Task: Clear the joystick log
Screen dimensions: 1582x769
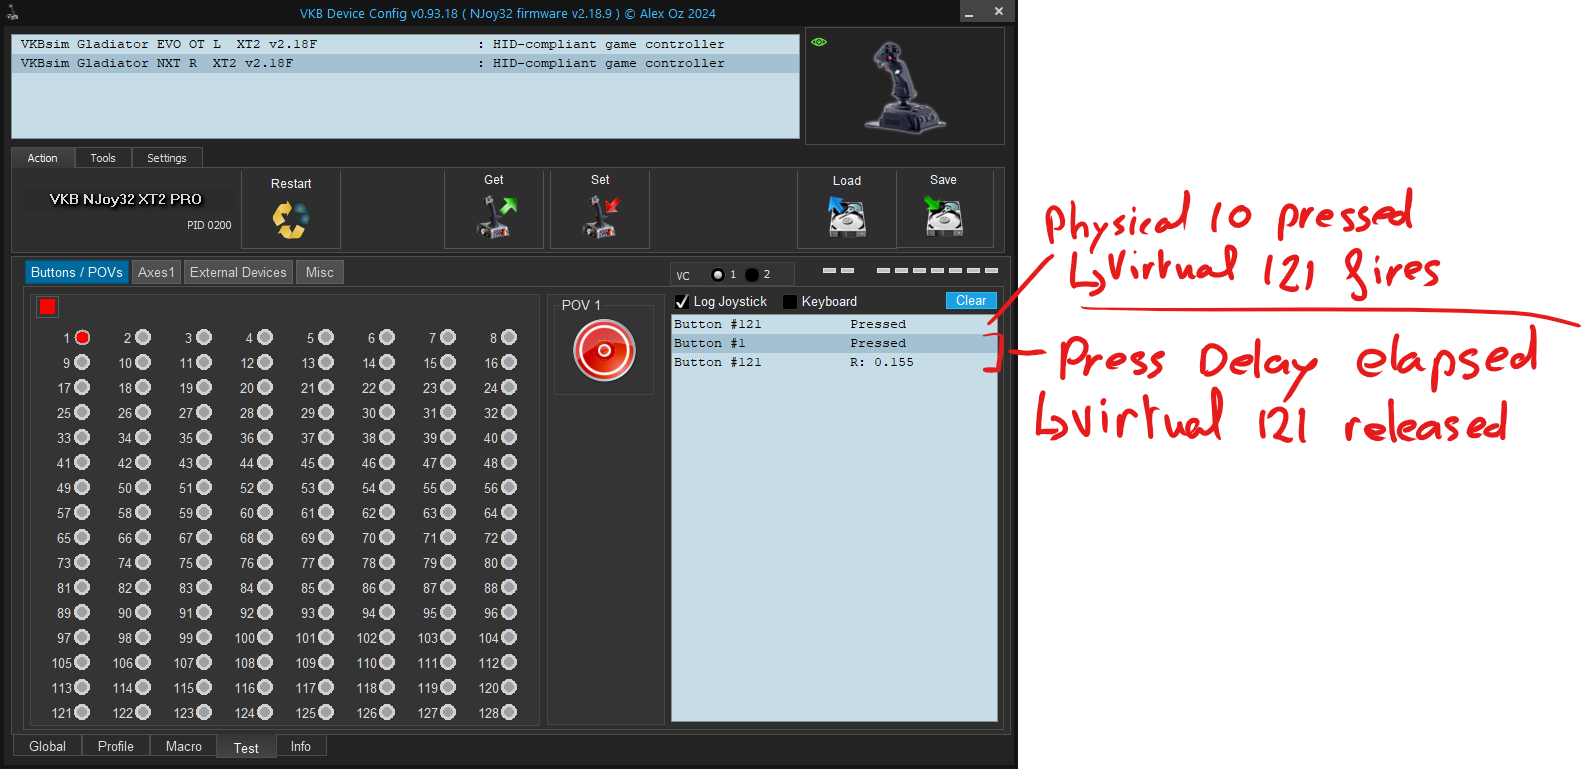Action: click(x=971, y=300)
